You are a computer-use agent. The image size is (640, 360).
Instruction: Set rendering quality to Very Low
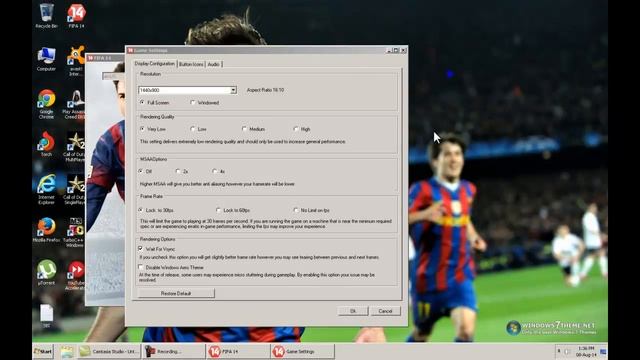click(153, 129)
